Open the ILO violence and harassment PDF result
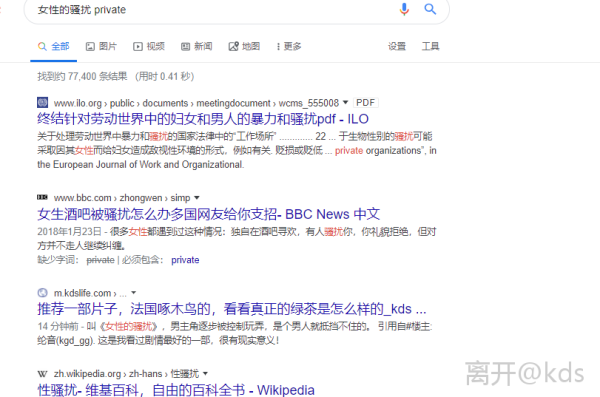Image resolution: width=600 pixels, height=397 pixels. tap(203, 119)
